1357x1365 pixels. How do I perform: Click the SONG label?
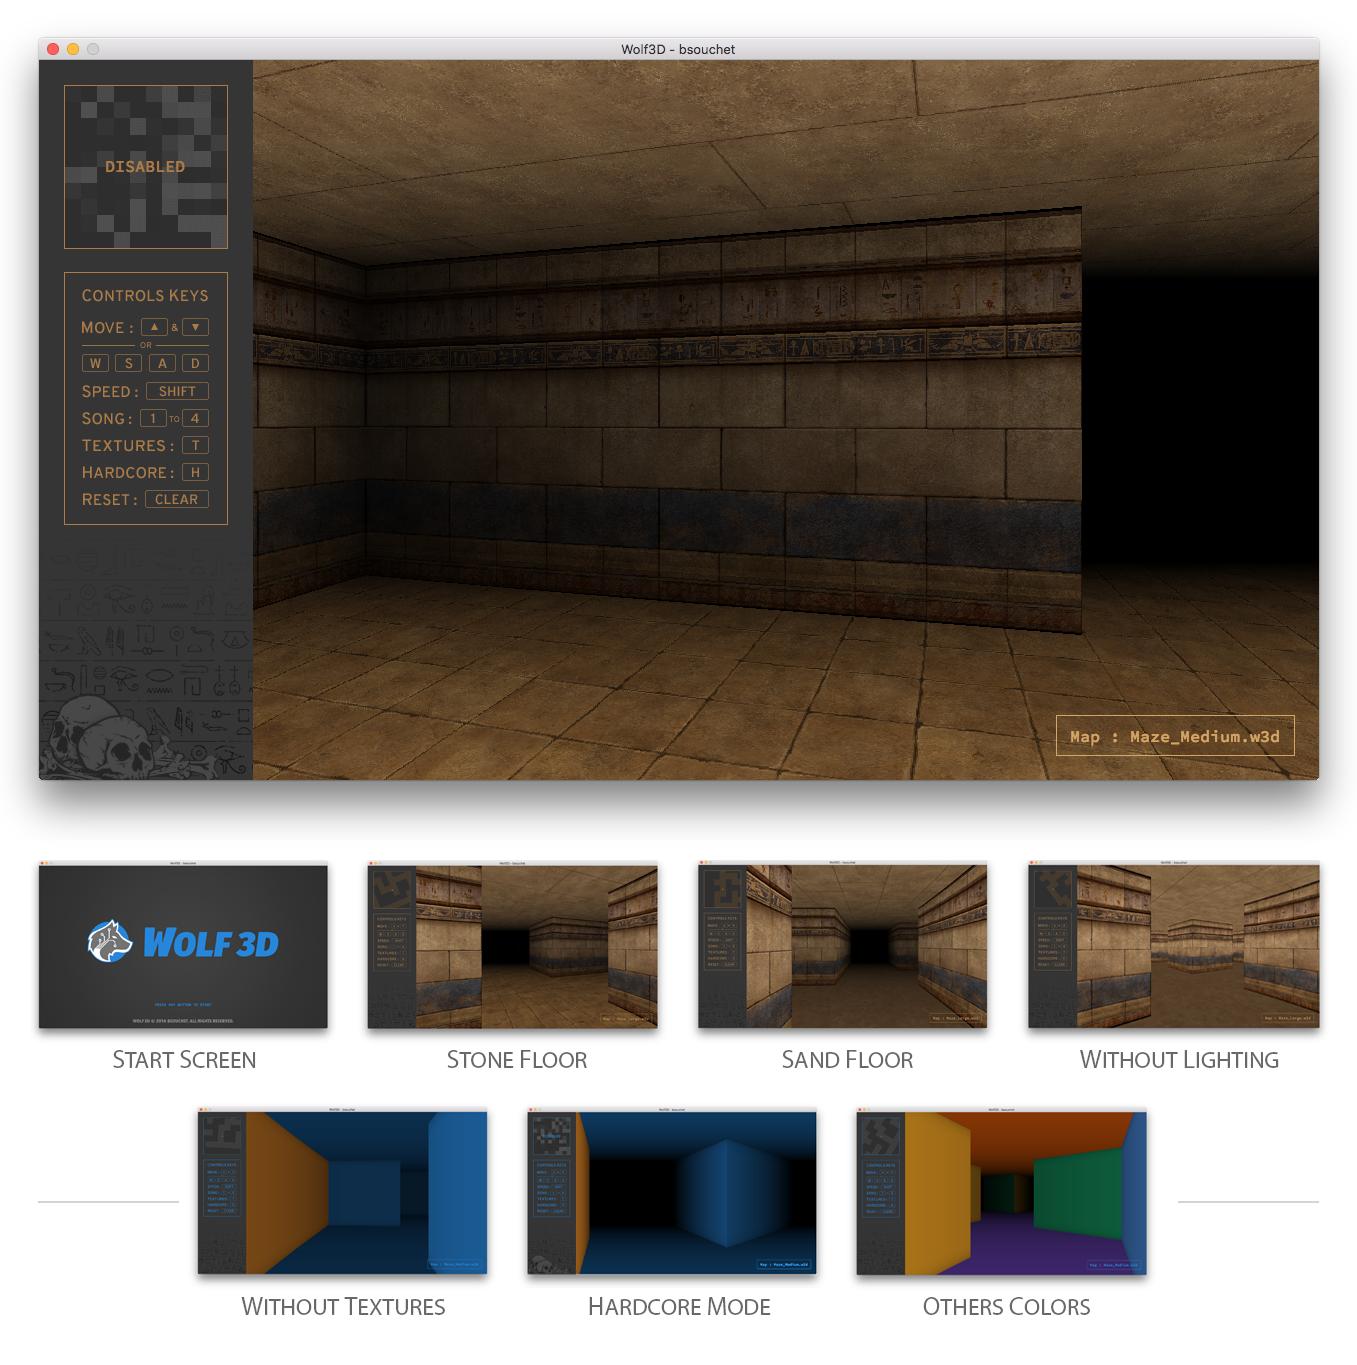pos(106,419)
